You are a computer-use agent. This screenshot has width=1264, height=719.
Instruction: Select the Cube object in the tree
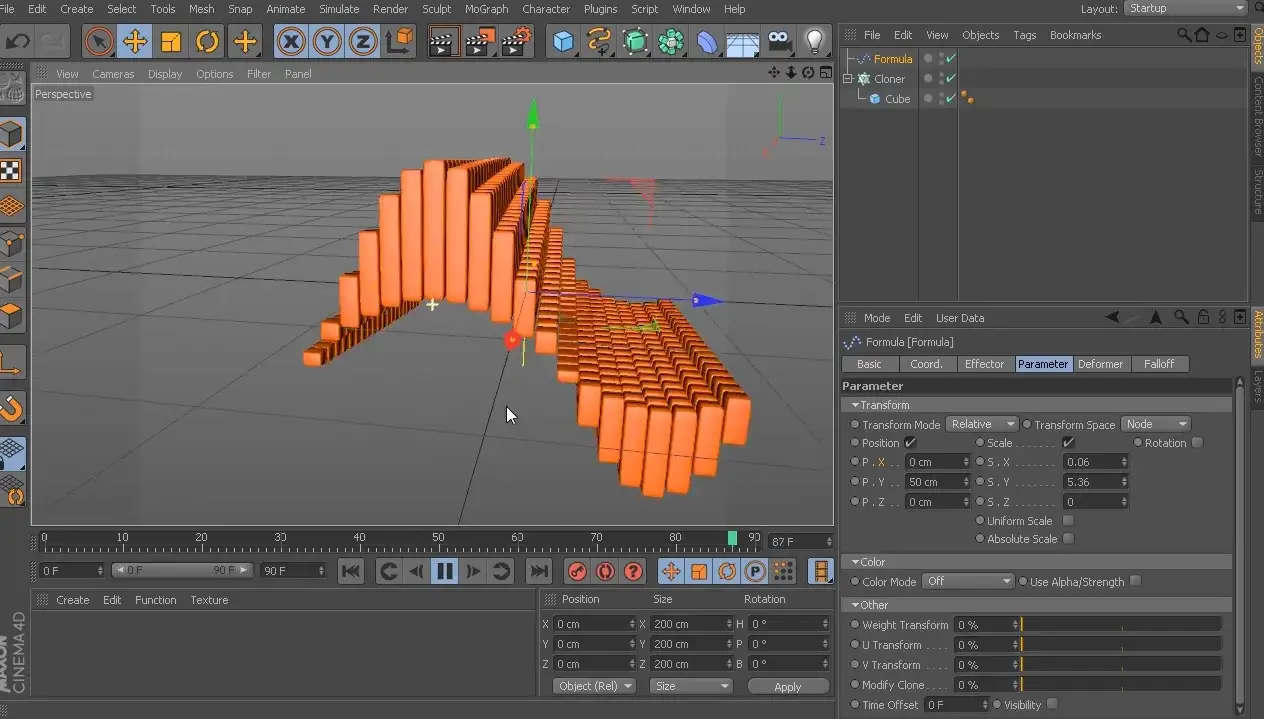tap(897, 99)
